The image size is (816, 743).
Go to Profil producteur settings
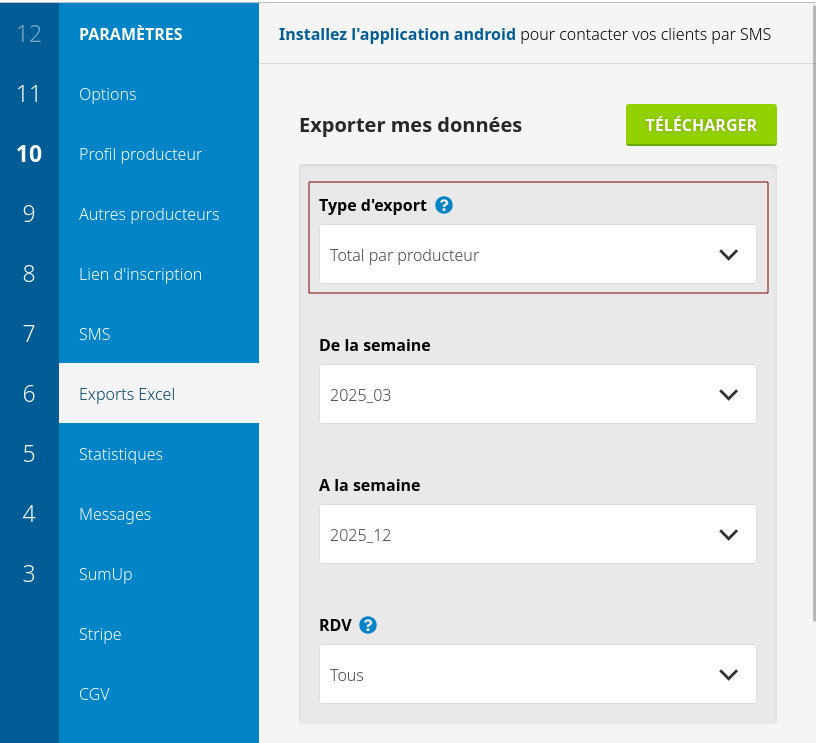(140, 154)
